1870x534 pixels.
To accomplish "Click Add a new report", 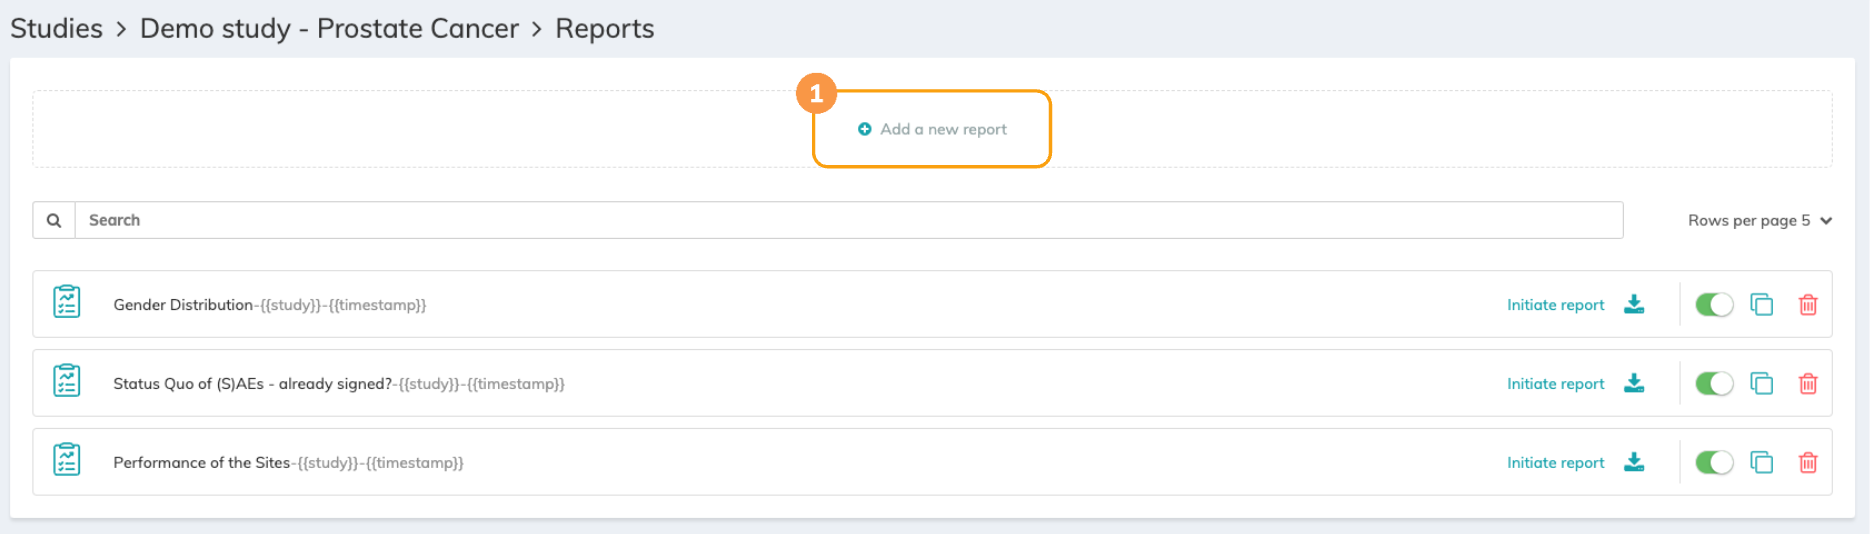I will [x=933, y=129].
